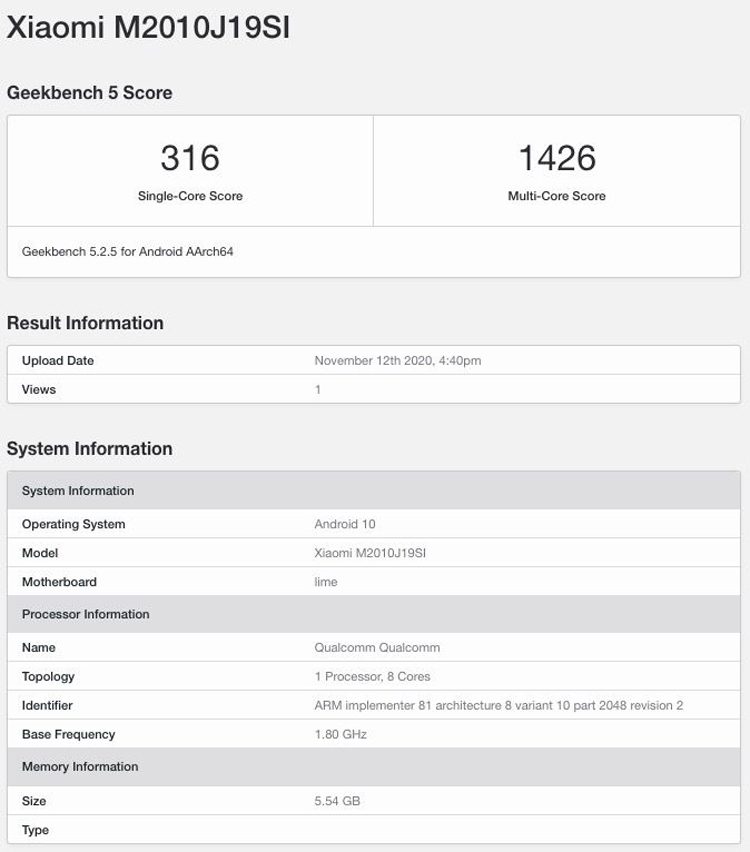This screenshot has height=852, width=750.
Task: Click the motherboard value lime
Action: [326, 582]
